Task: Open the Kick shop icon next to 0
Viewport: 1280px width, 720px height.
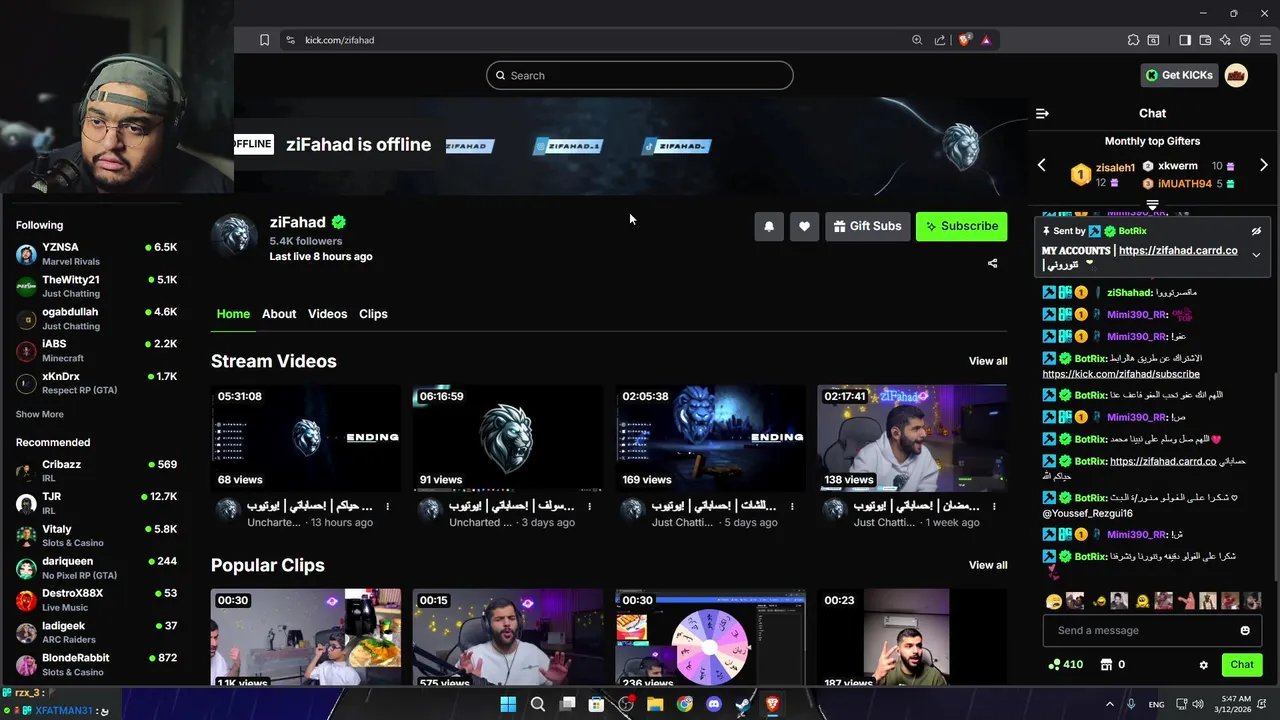Action: 1106,664
